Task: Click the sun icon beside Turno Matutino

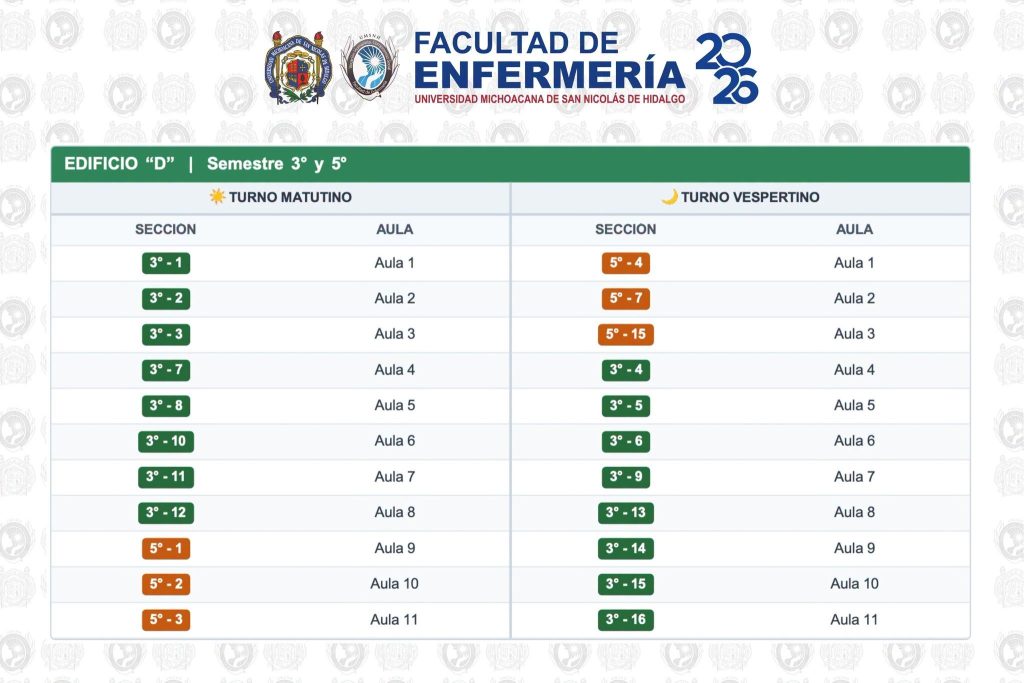Action: click(217, 196)
